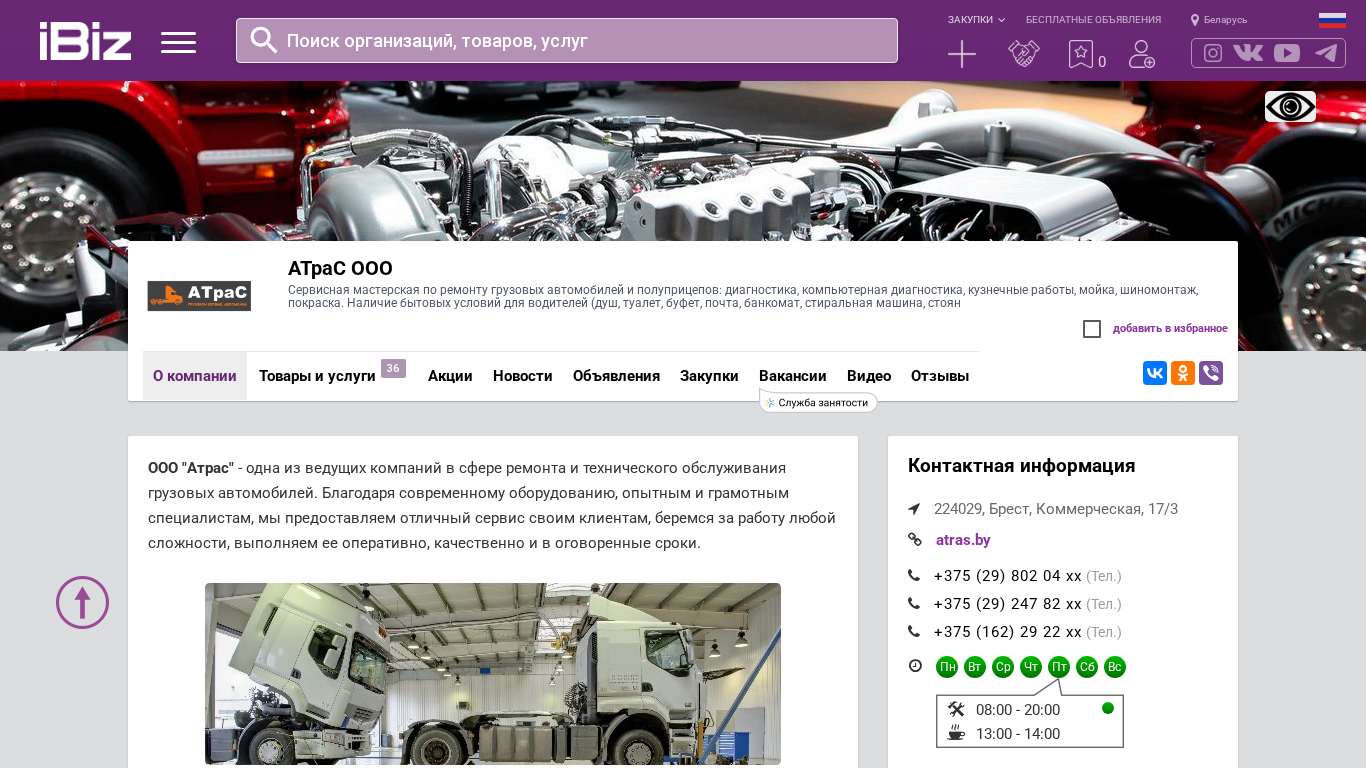Click the address location arrow icon
The height and width of the screenshot is (768, 1366).
click(x=914, y=509)
